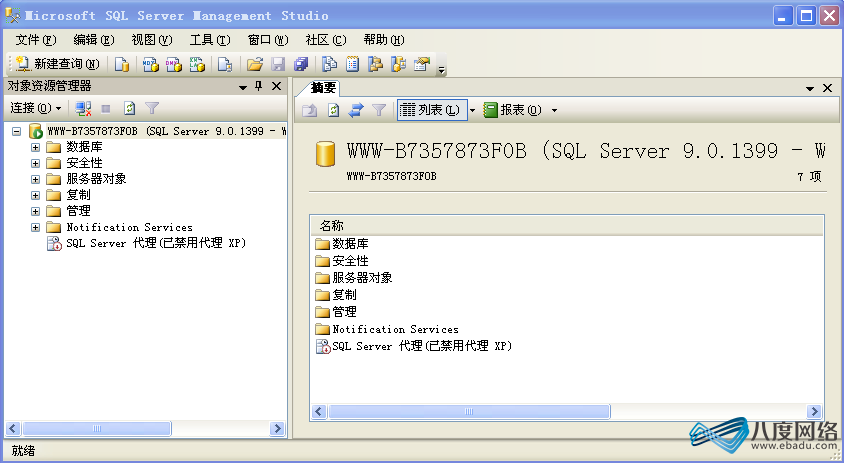Click the save floppy disk toolbar icon
This screenshot has width=844, height=463.
278,65
